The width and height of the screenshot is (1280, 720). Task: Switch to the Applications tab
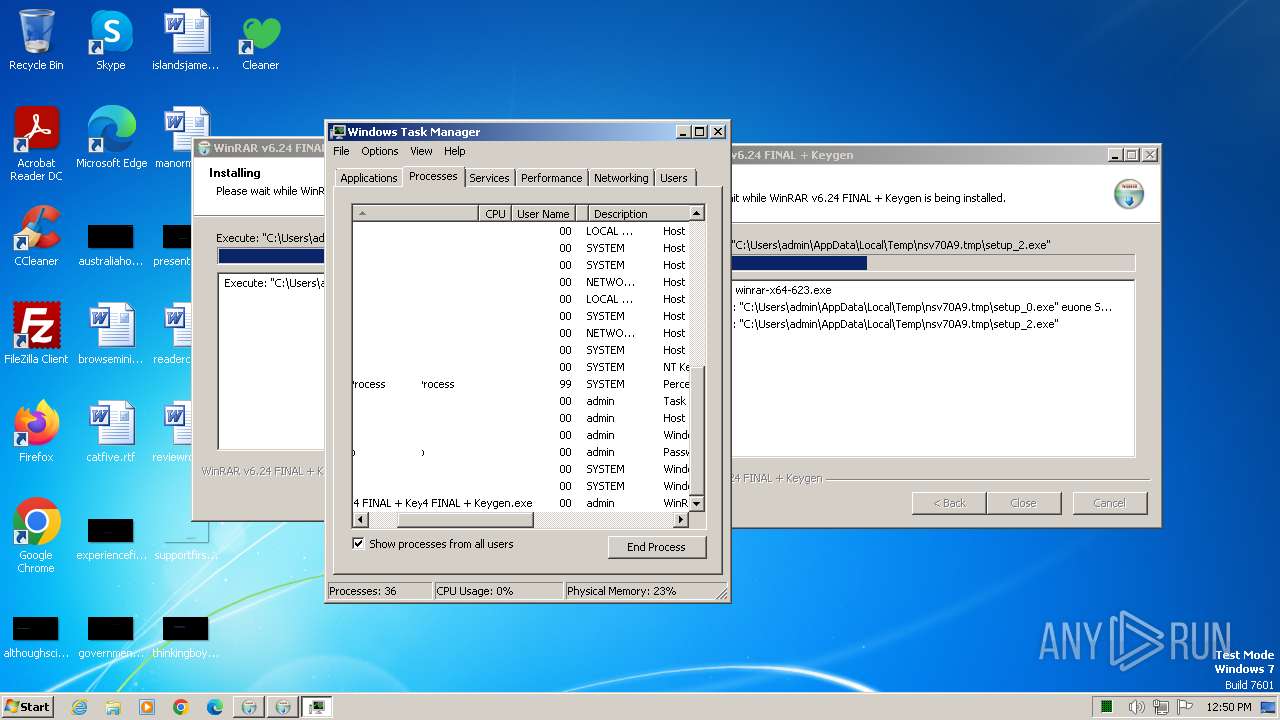369,178
